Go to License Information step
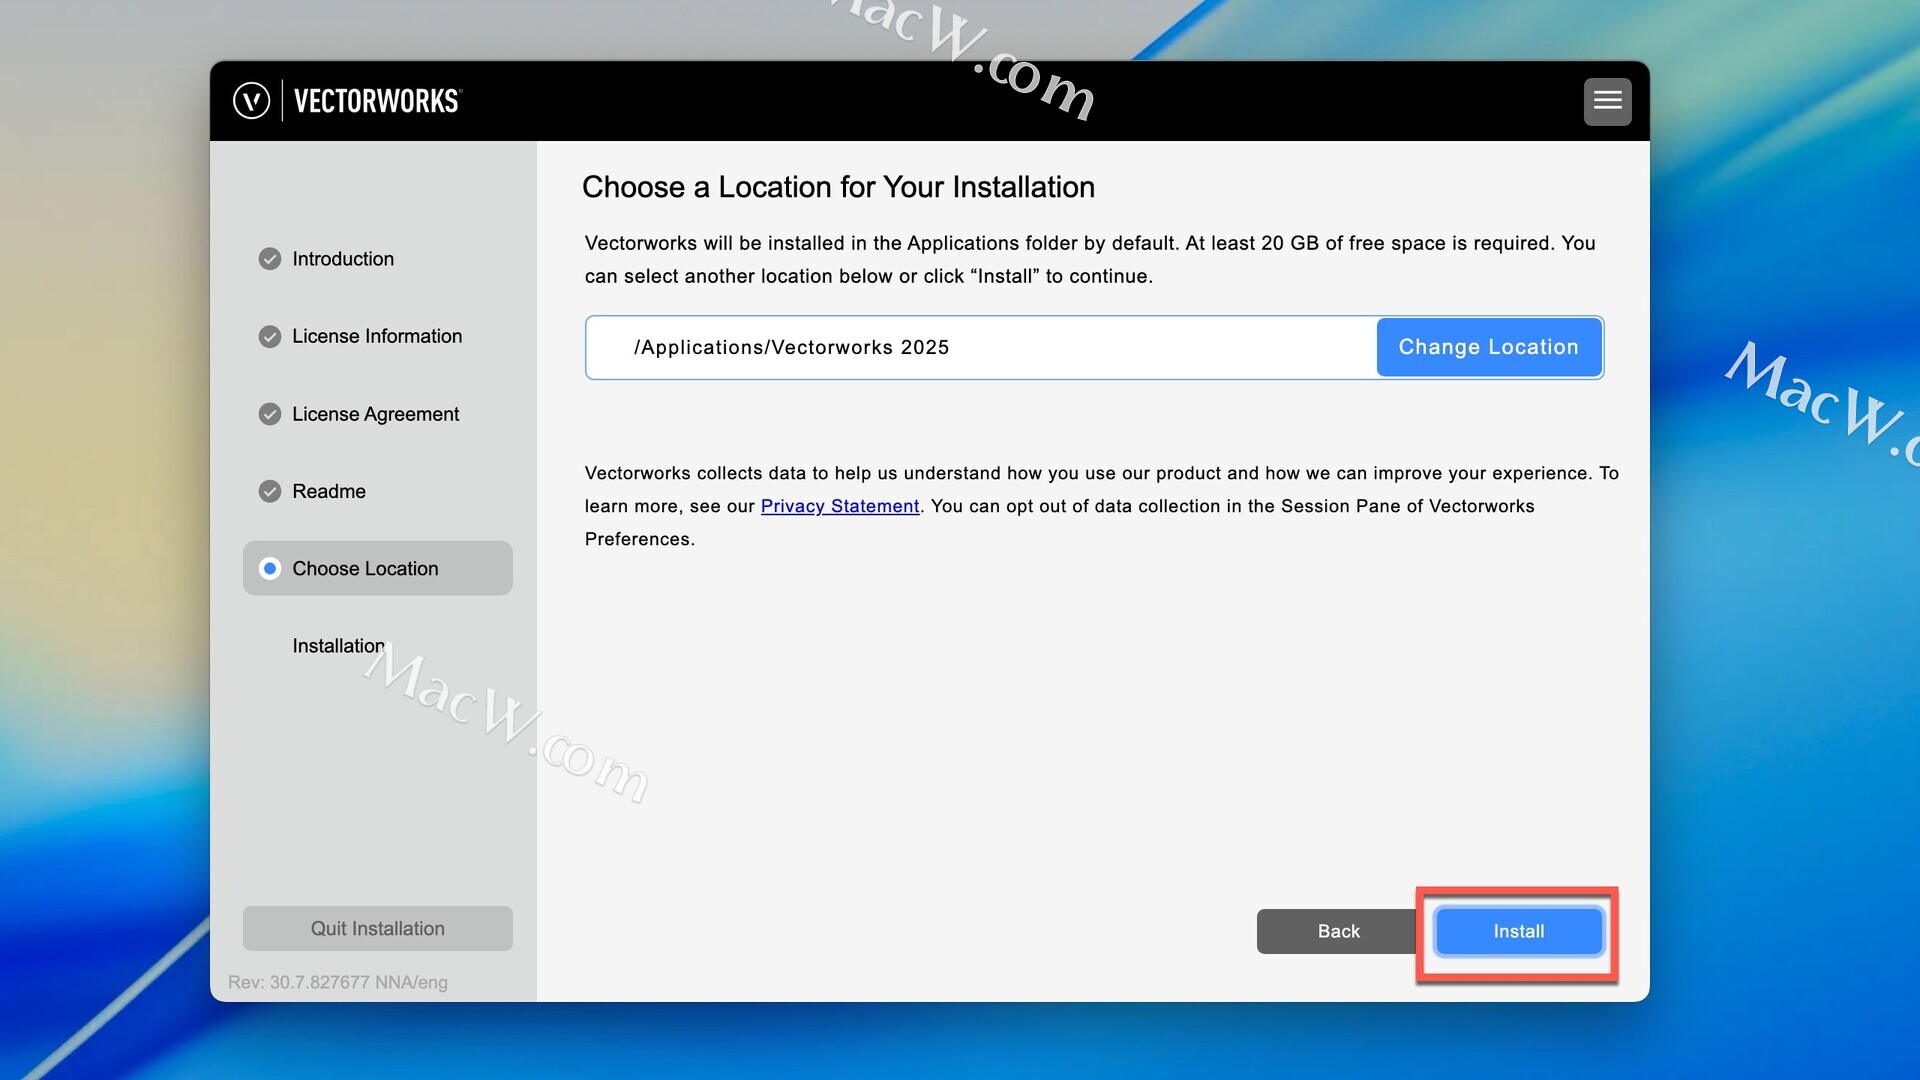 (377, 337)
